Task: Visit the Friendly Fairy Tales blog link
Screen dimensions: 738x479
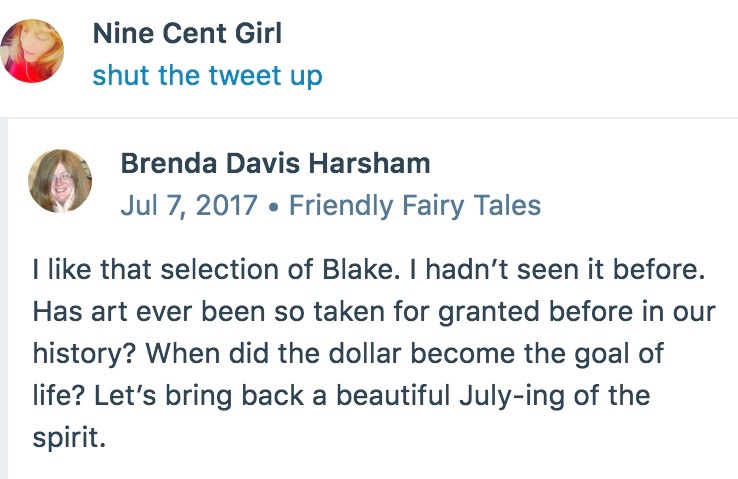Action: click(x=414, y=207)
